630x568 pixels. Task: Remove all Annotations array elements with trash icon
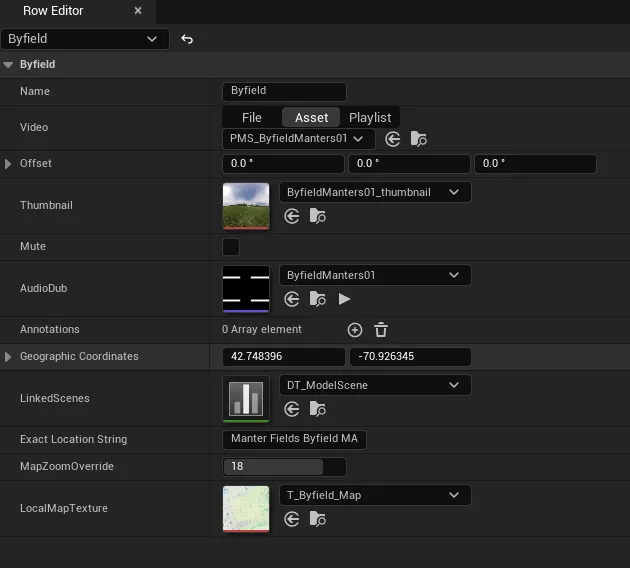tap(381, 330)
